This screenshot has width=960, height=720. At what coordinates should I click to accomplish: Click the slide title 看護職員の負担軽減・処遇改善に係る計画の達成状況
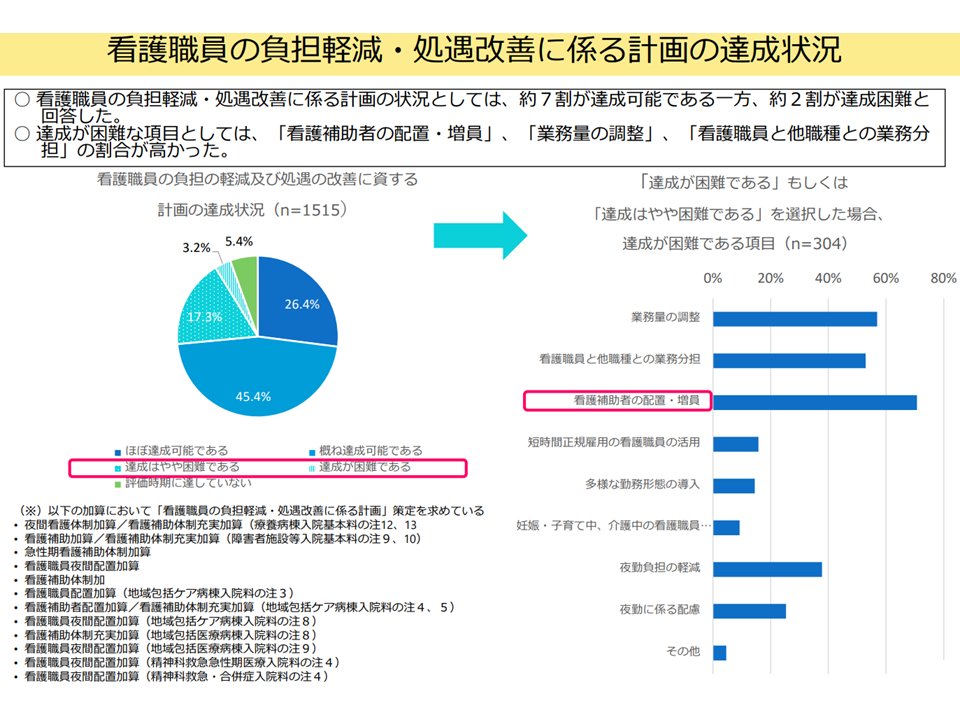[x=474, y=51]
